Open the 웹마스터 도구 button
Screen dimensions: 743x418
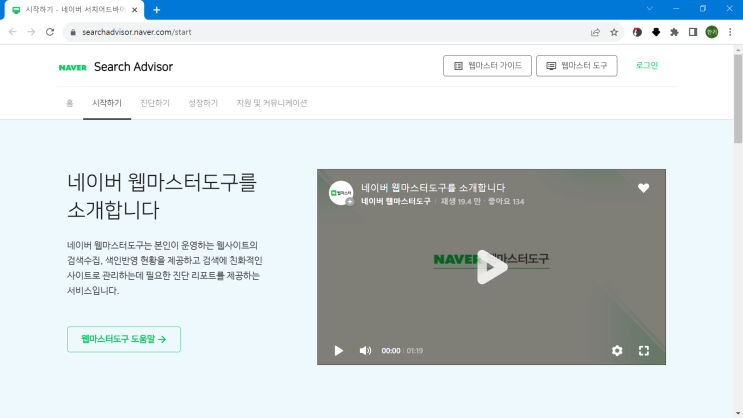coord(577,66)
